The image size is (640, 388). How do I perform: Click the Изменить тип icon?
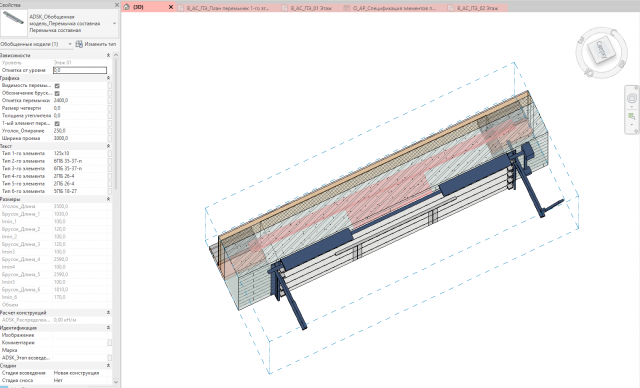coord(79,44)
